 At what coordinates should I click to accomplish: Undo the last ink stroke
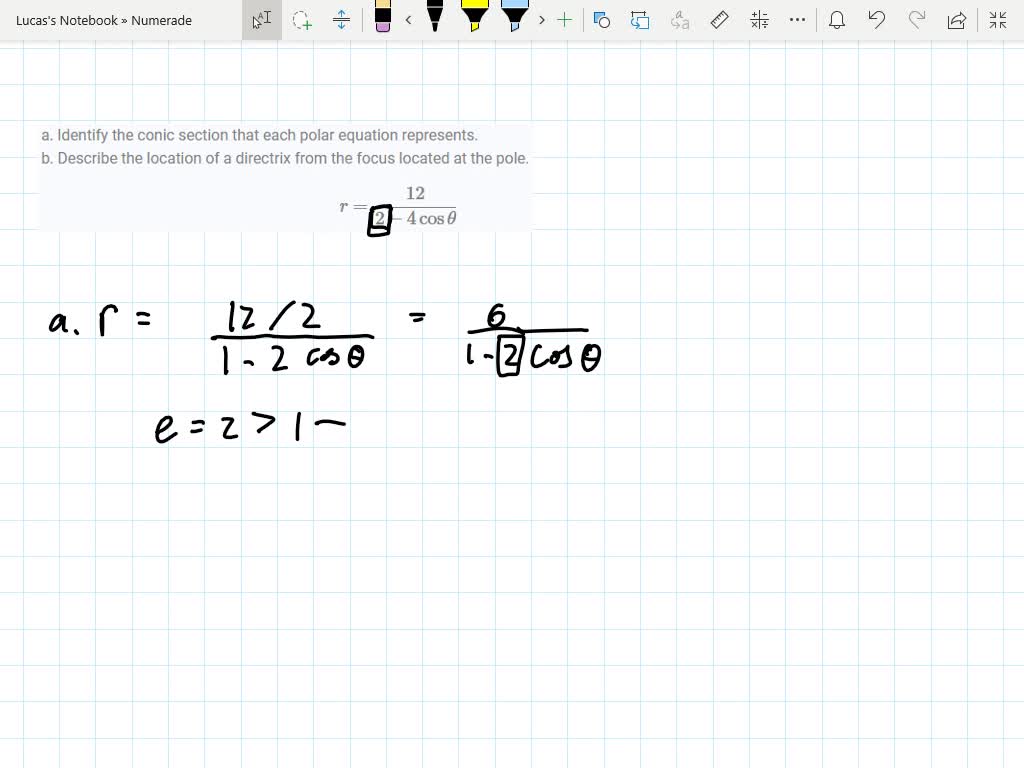point(876,20)
